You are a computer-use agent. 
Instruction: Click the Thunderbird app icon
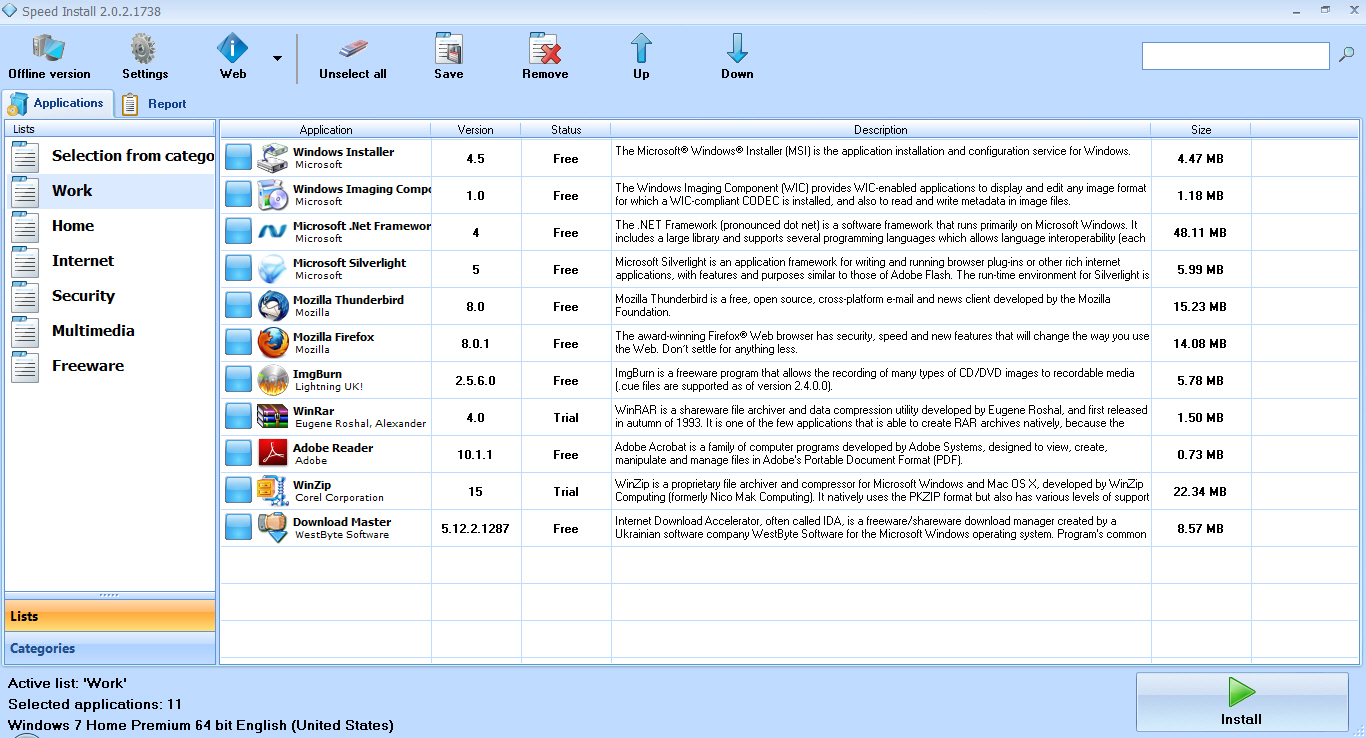pyautogui.click(x=273, y=306)
